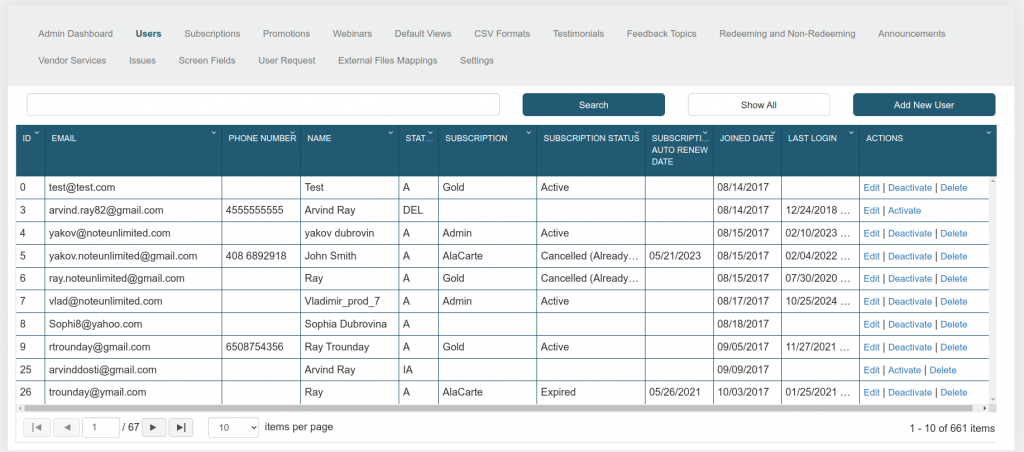Open the Actions column menu arrow
This screenshot has width=1024, height=452.
988,132
